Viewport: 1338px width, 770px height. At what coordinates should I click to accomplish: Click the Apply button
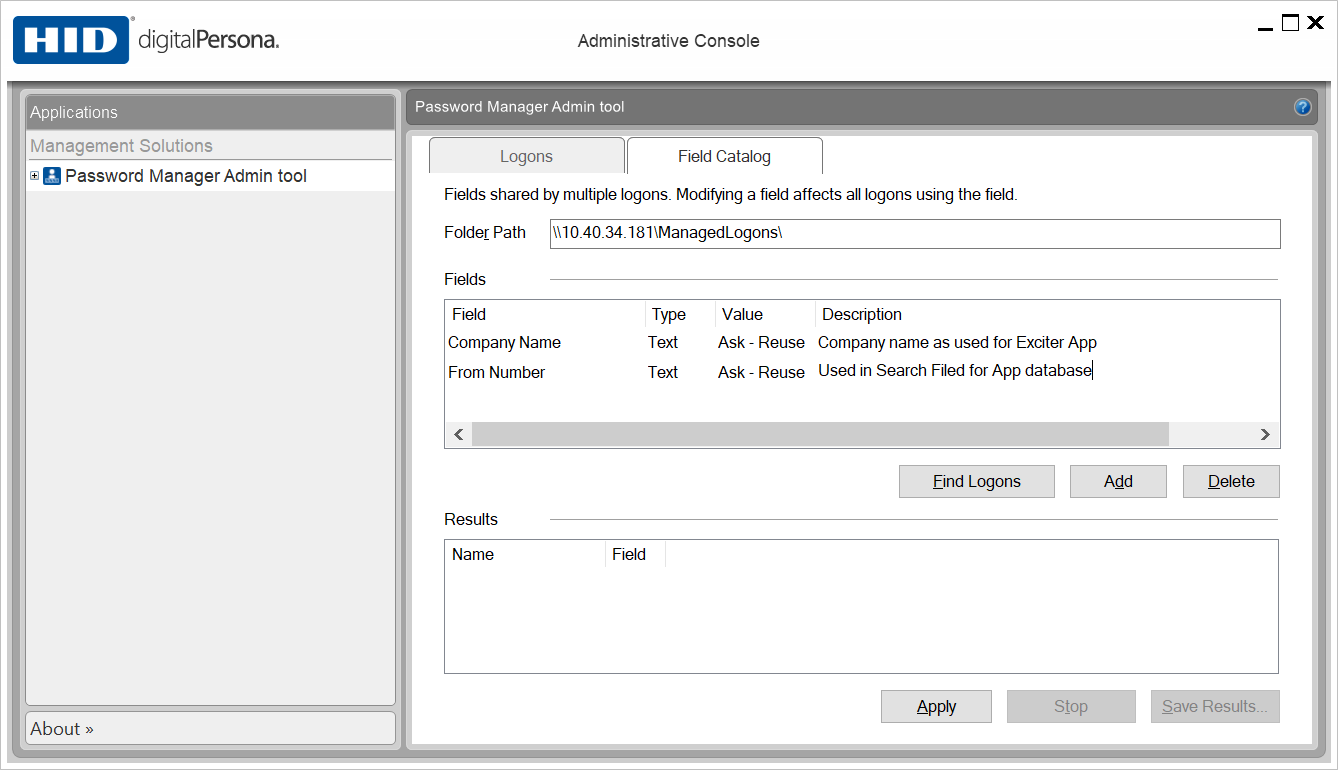point(936,706)
